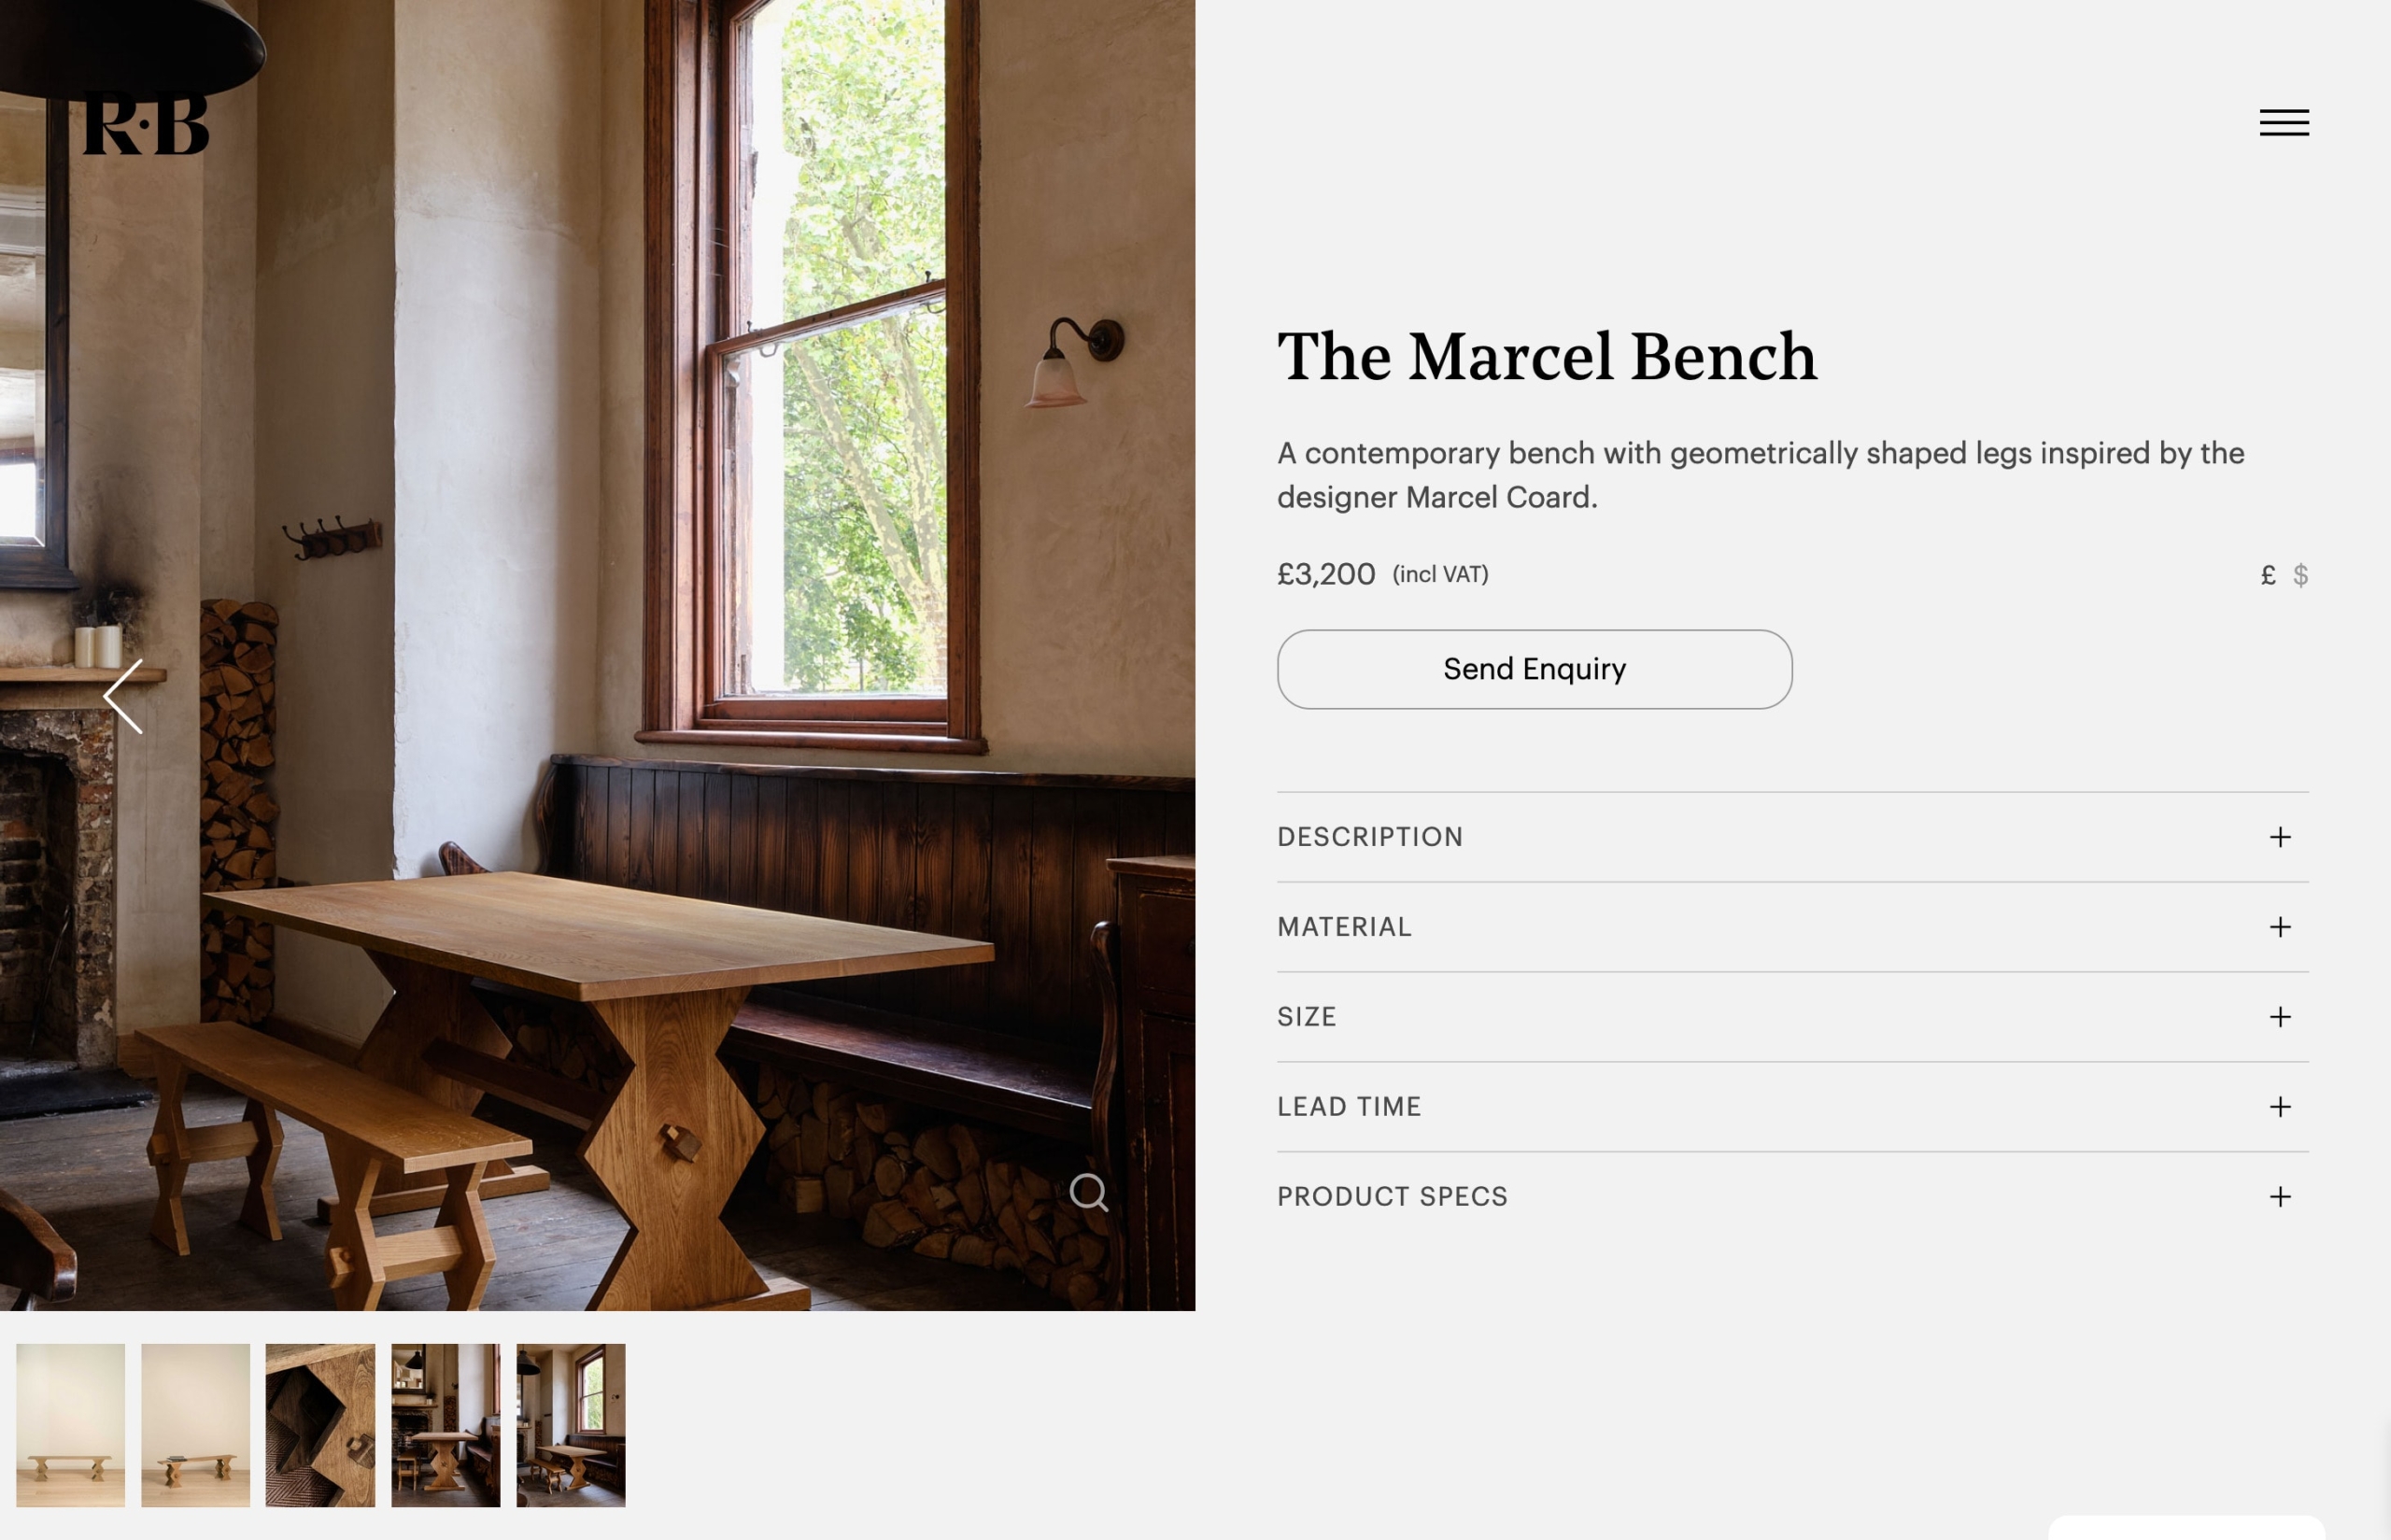Switch currency to dollars ($)
2391x1540 pixels.
click(x=2301, y=575)
